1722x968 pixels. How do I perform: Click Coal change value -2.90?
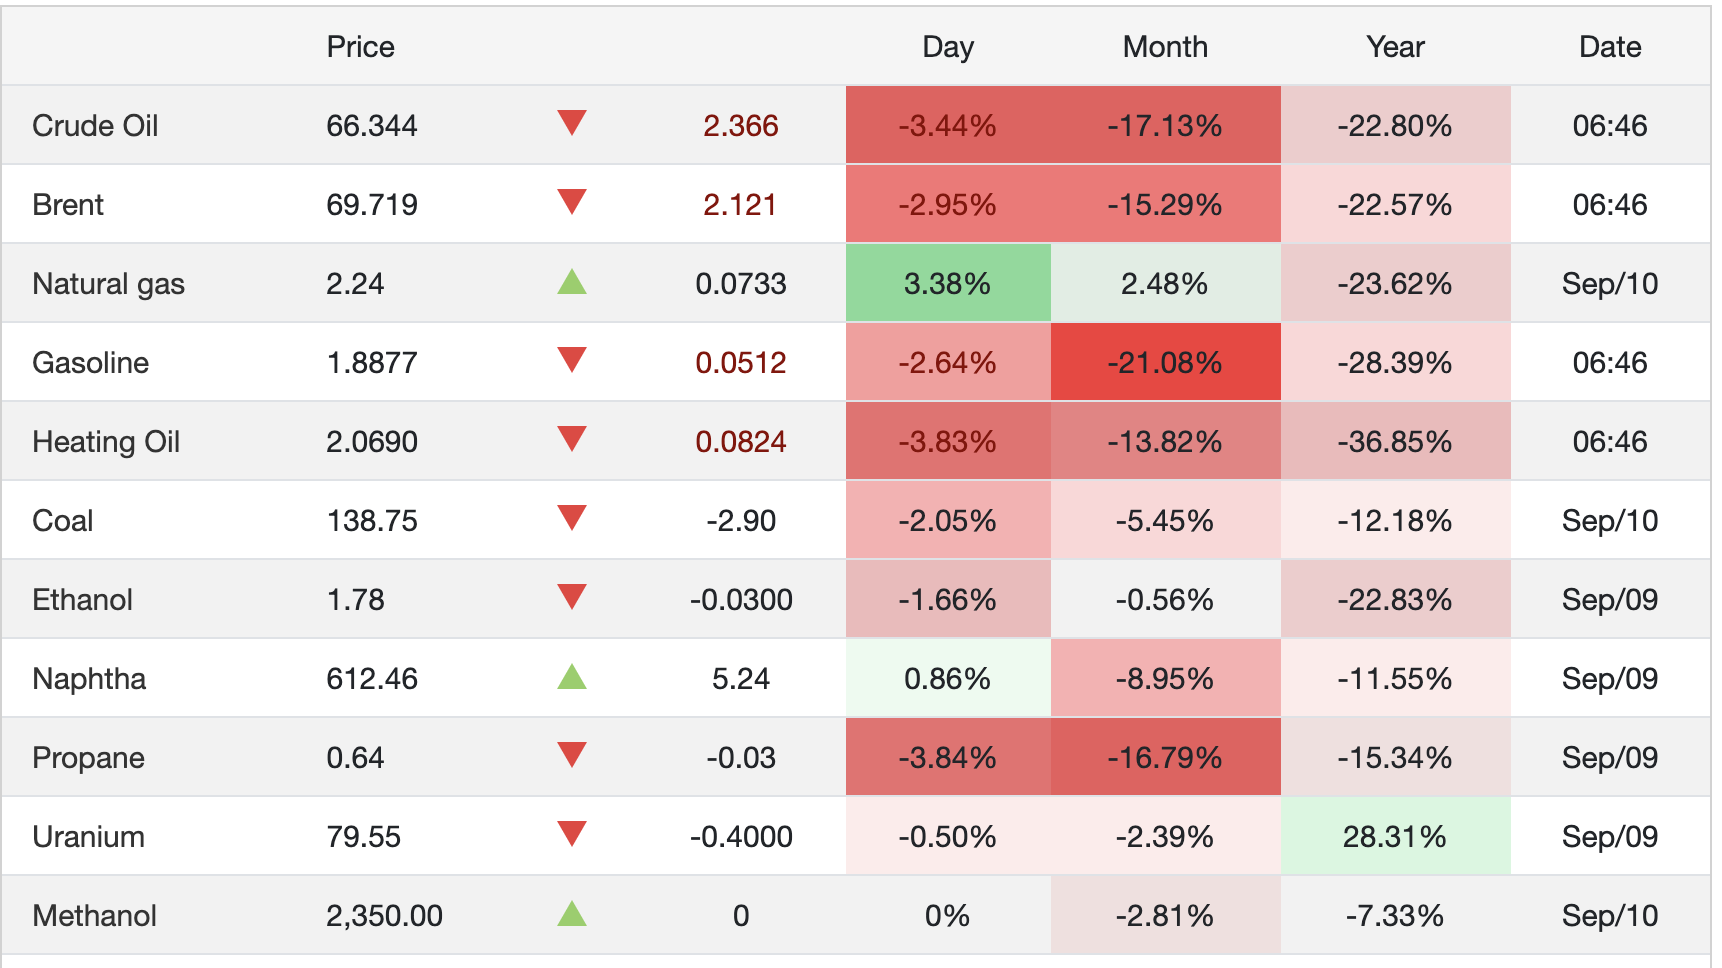pos(740,521)
